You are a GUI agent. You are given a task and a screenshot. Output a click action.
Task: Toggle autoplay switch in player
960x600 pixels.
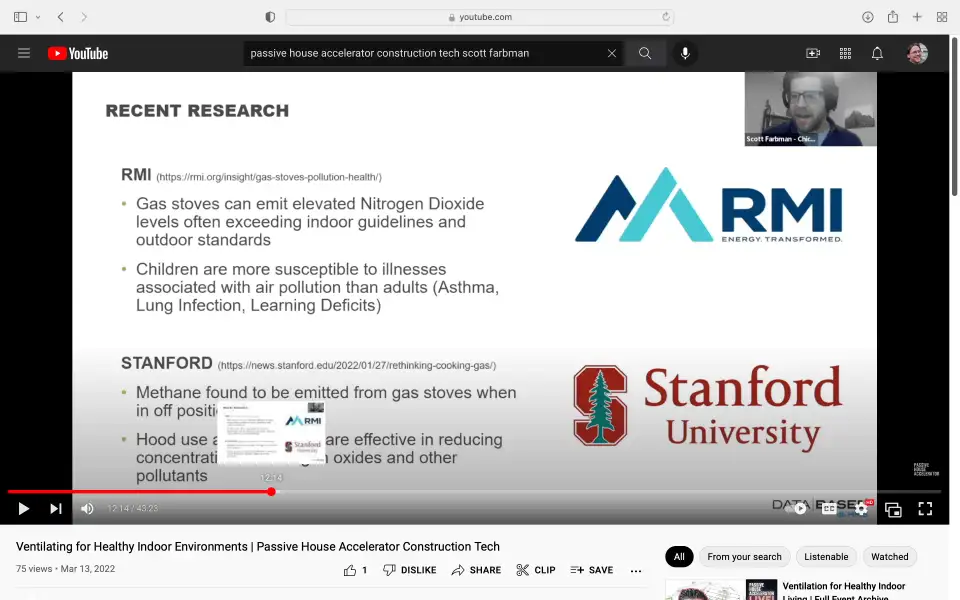798,508
